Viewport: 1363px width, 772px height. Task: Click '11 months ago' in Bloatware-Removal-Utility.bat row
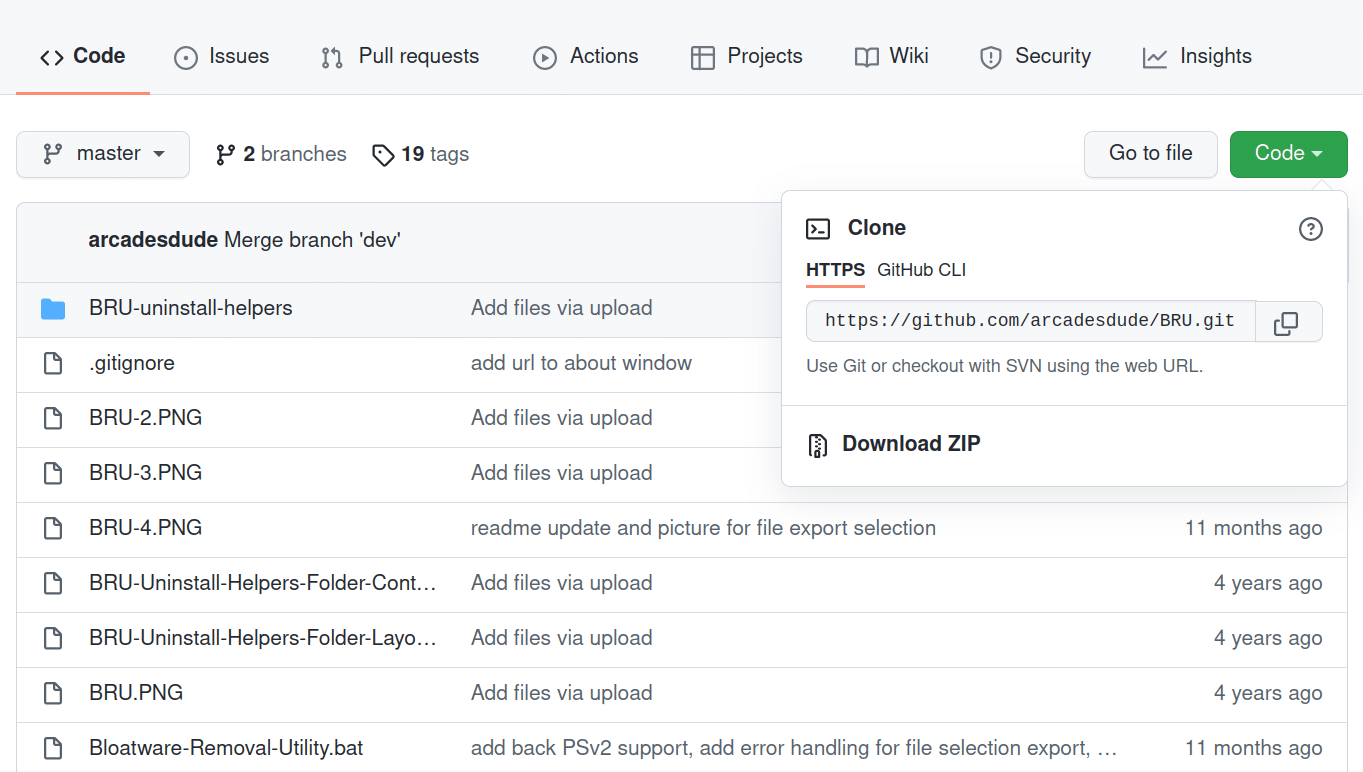coord(1254,748)
